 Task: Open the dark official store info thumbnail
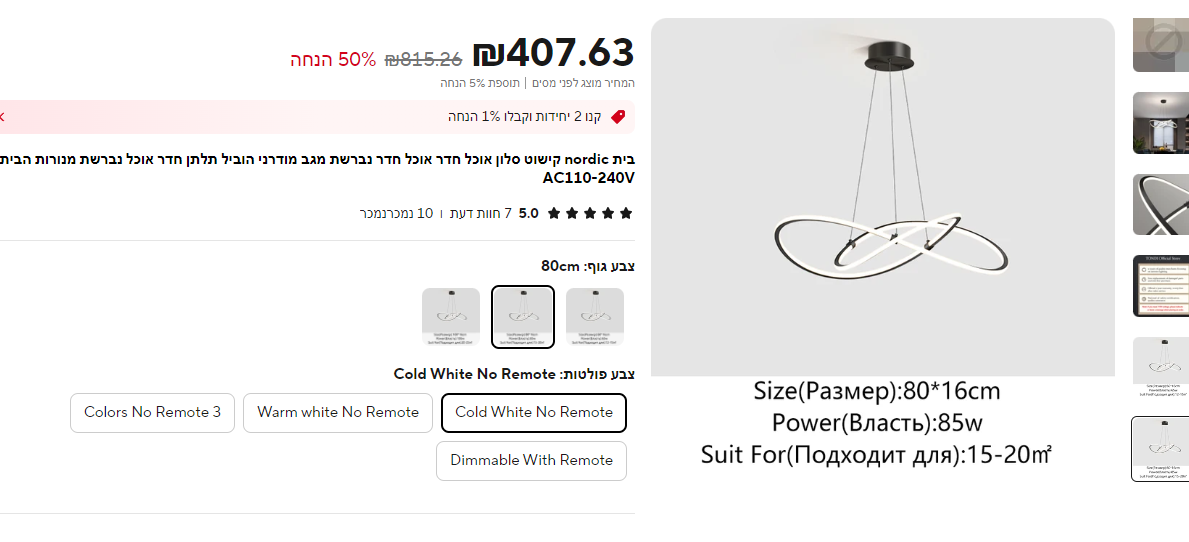(x=1160, y=286)
